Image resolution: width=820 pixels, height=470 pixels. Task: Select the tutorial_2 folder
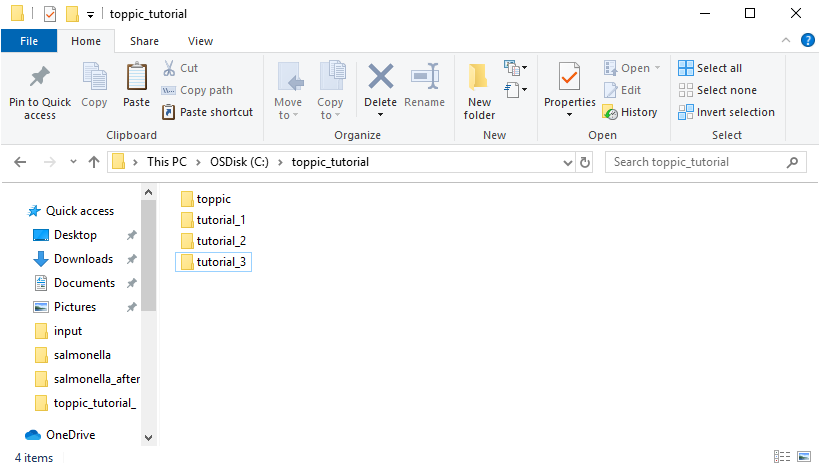point(220,241)
